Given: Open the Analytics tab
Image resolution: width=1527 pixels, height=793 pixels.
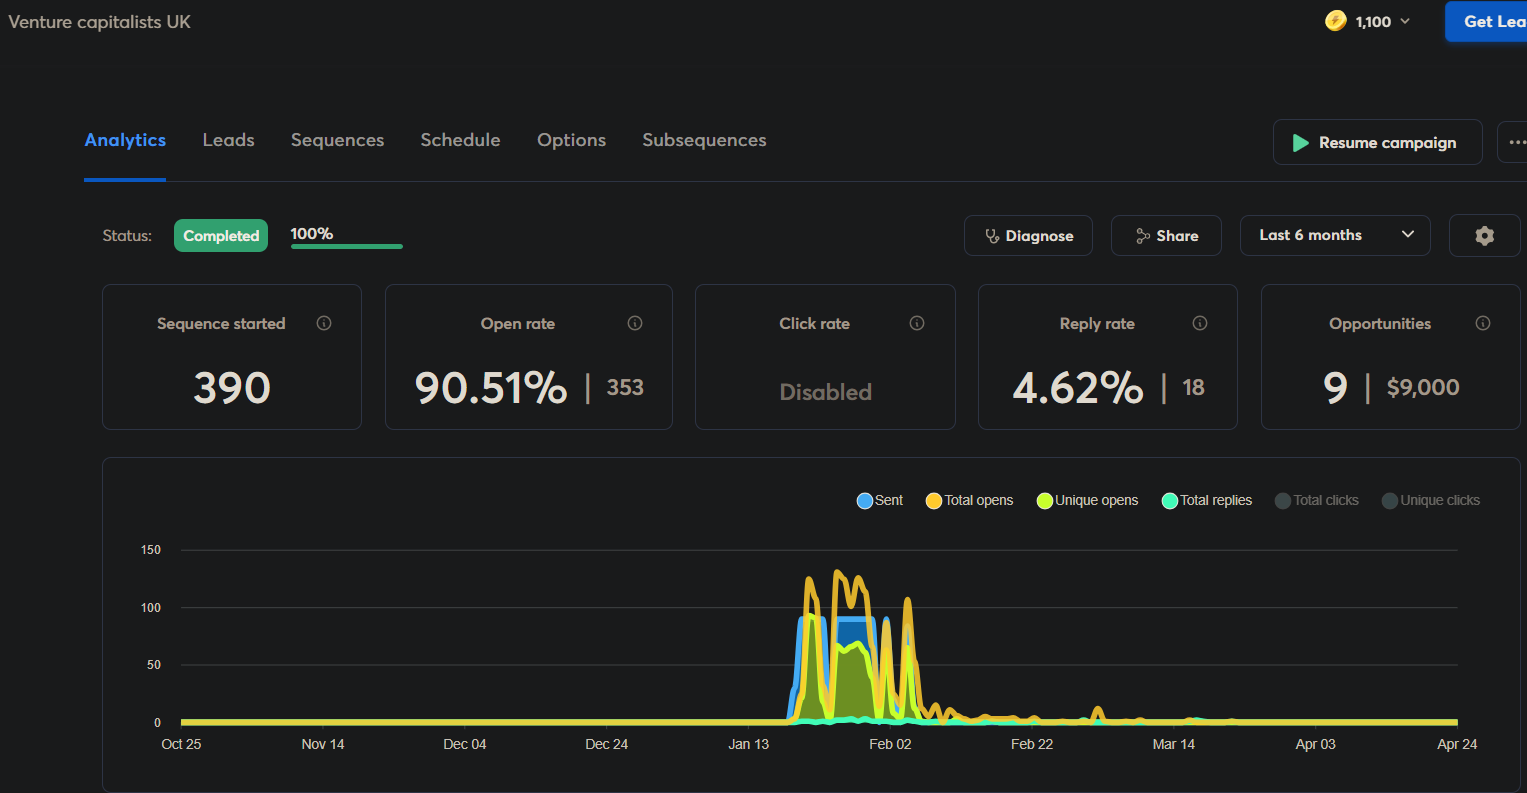Looking at the screenshot, I should point(125,140).
